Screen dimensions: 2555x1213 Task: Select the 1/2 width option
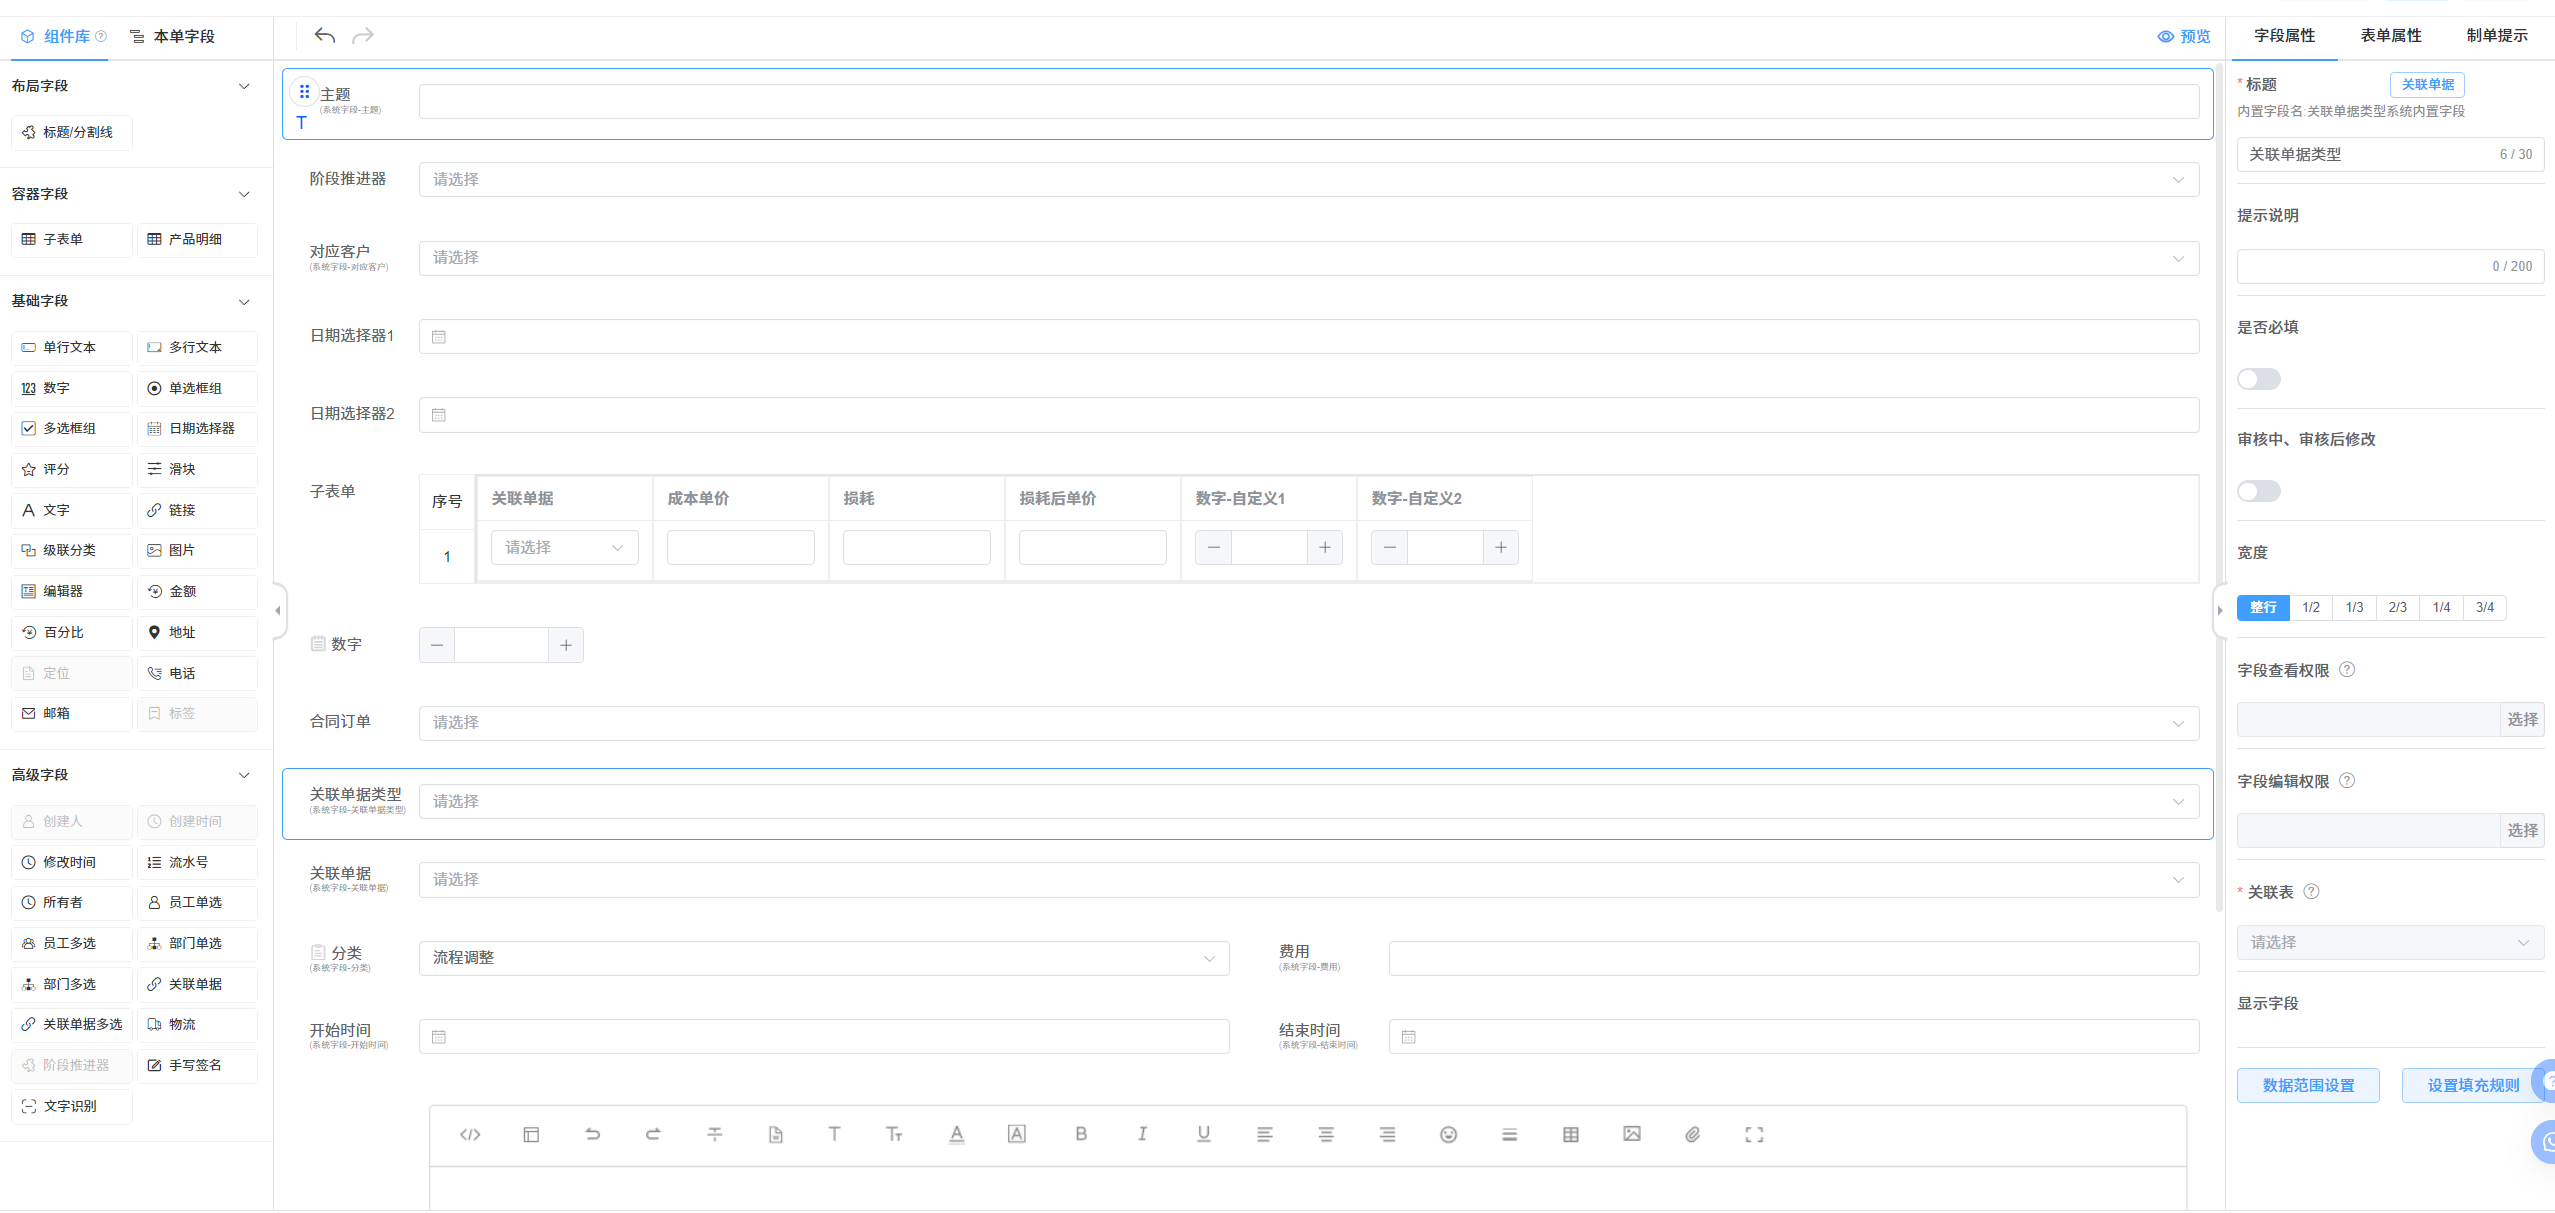click(2310, 607)
